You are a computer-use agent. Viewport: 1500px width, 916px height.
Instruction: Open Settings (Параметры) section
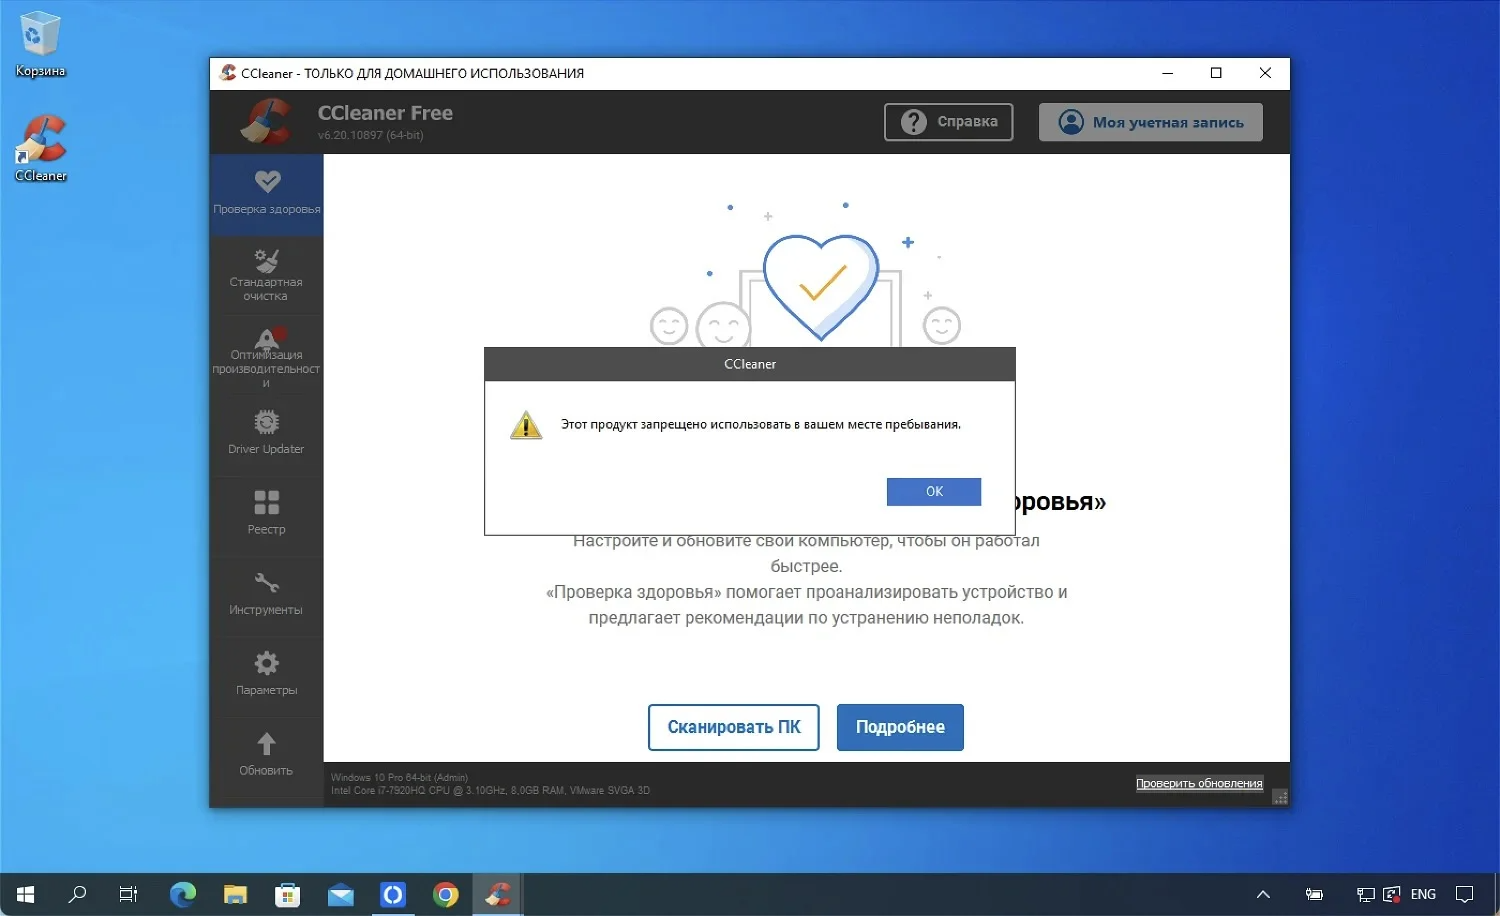pyautogui.click(x=266, y=675)
